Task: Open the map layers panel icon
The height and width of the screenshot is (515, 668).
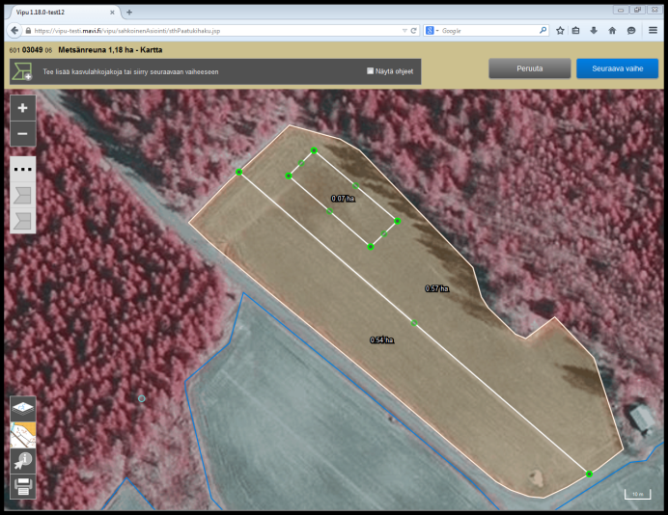Action: click(x=22, y=407)
